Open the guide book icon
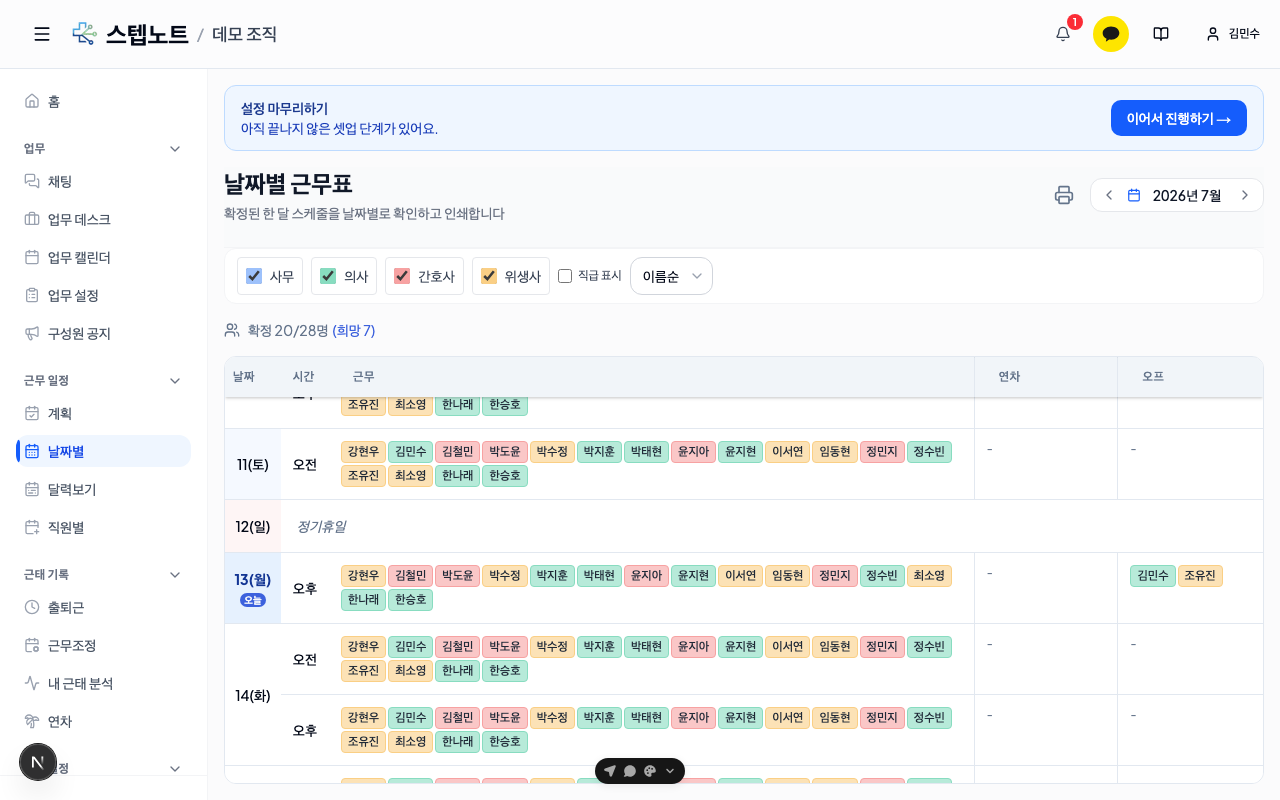This screenshot has height=800, width=1280. (x=1161, y=34)
